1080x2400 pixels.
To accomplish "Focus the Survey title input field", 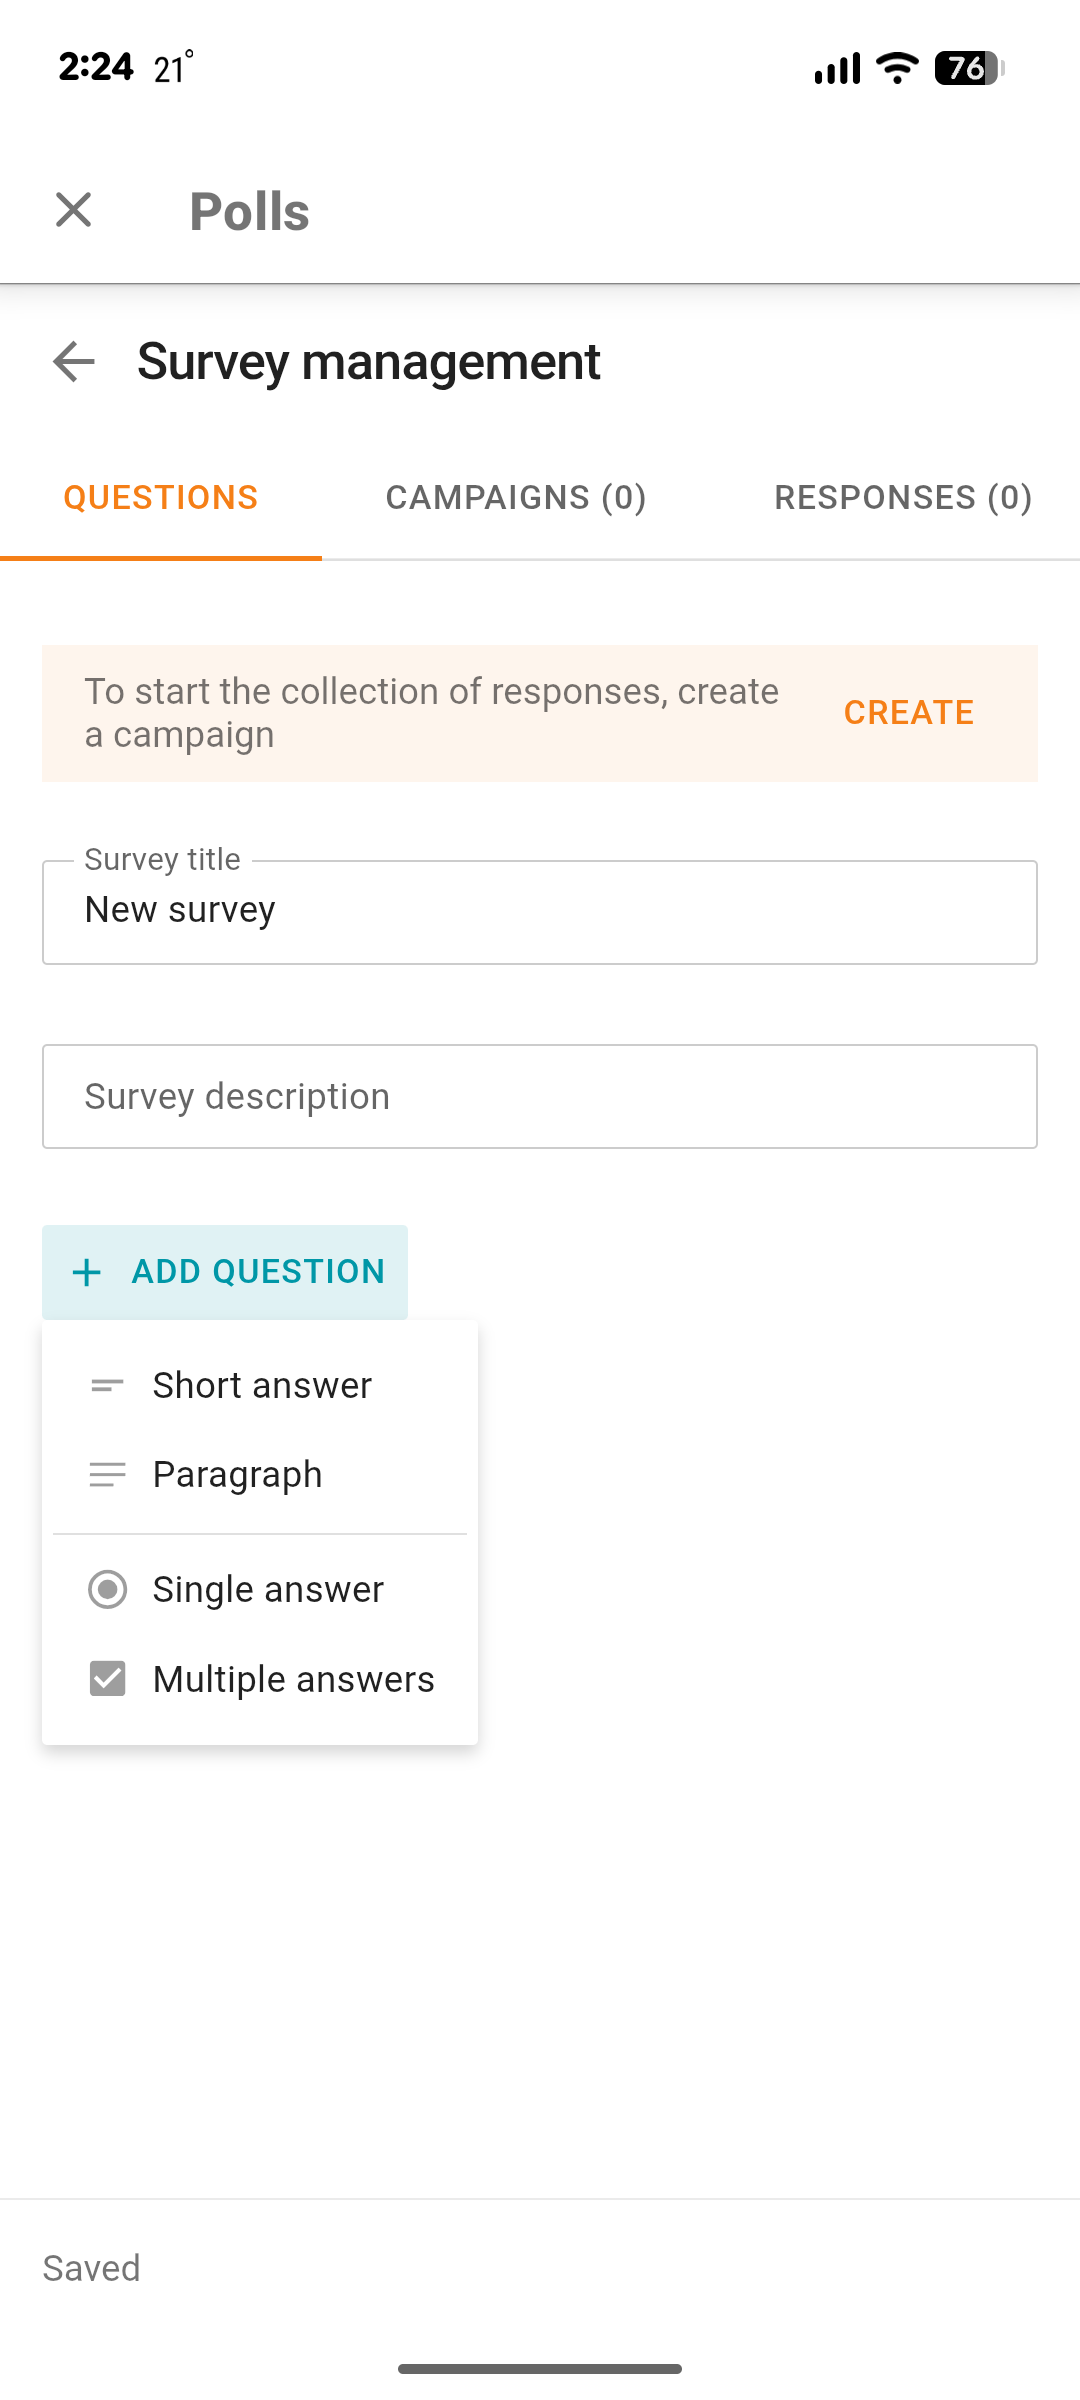I will [x=540, y=912].
